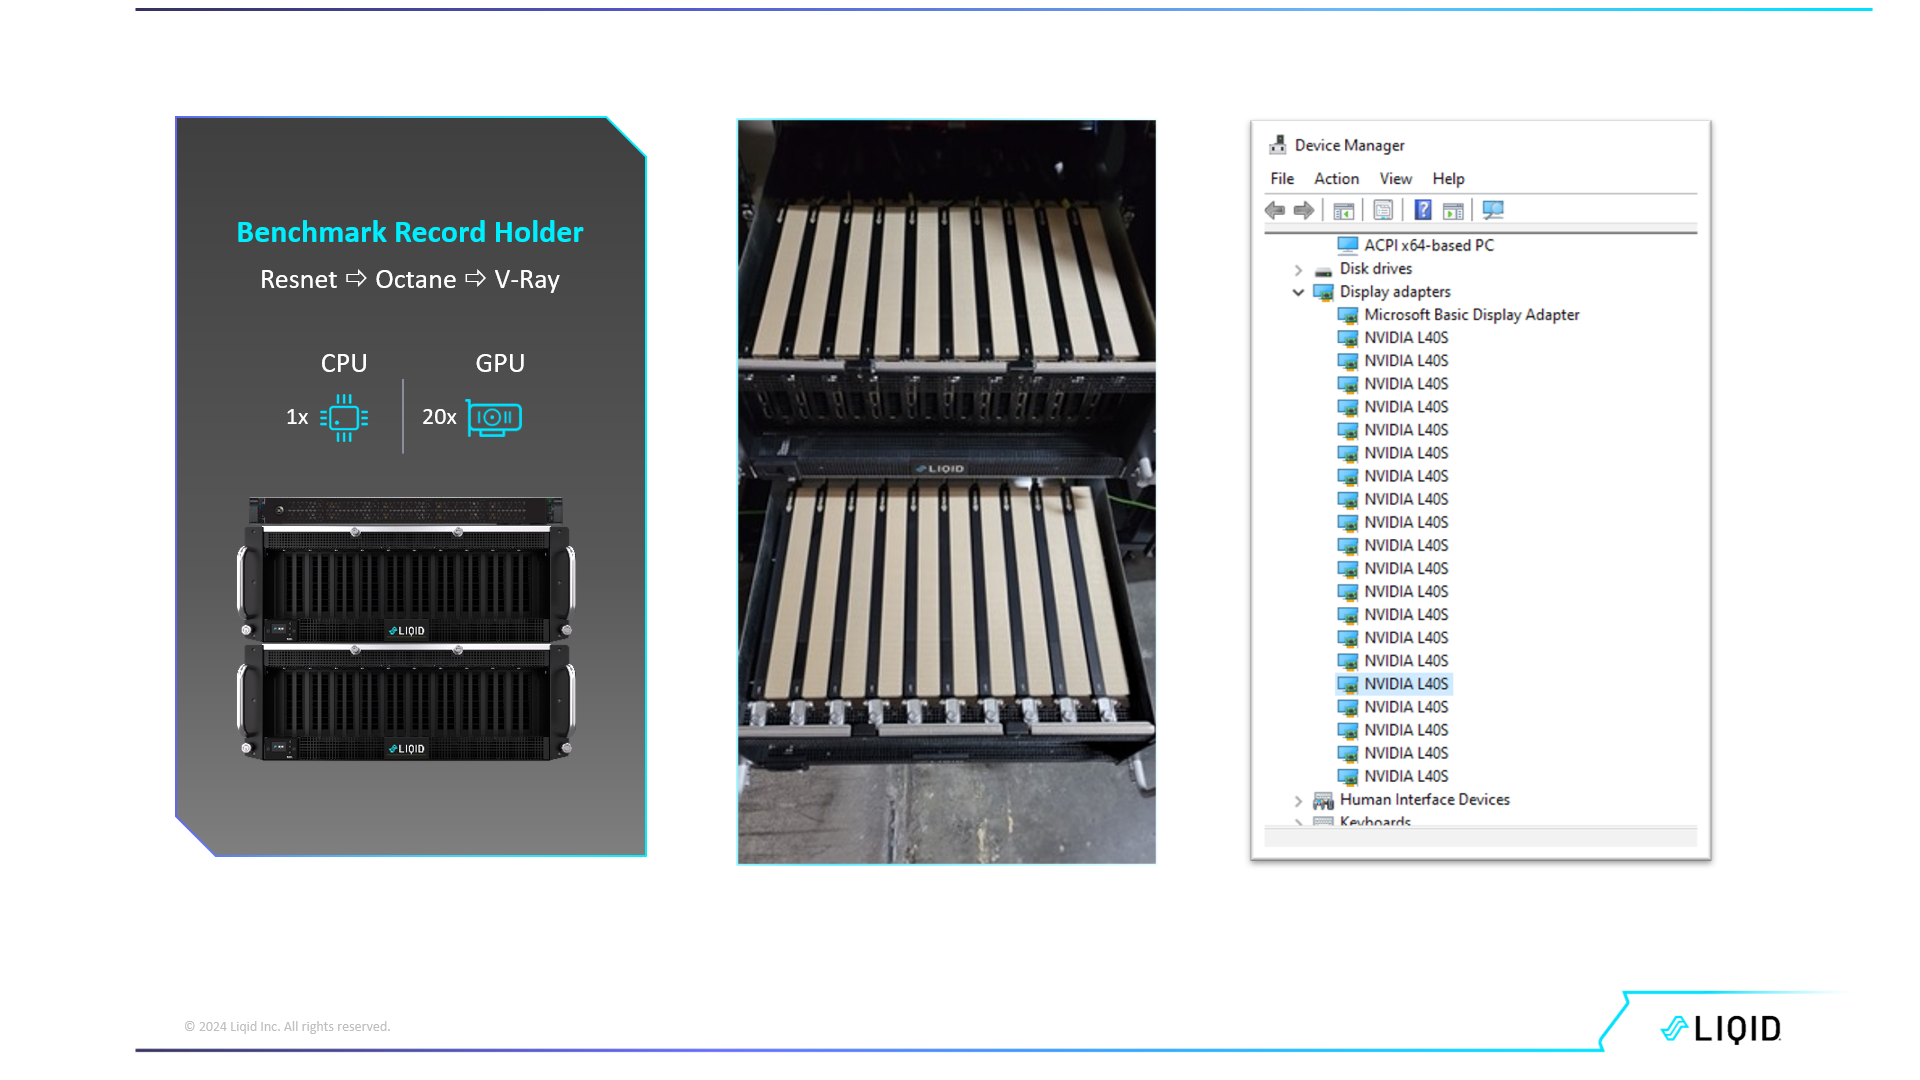Collapse the Display adapters node
Image resolution: width=1920 pixels, height=1080 pixels.
pyautogui.click(x=1298, y=292)
